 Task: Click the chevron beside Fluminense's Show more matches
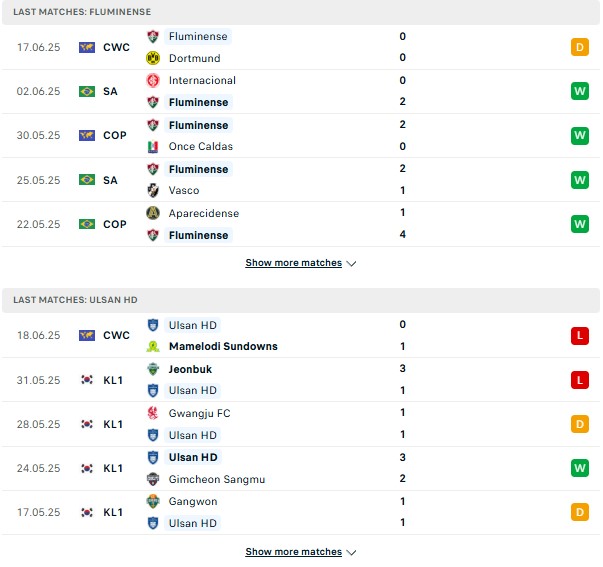(x=351, y=263)
